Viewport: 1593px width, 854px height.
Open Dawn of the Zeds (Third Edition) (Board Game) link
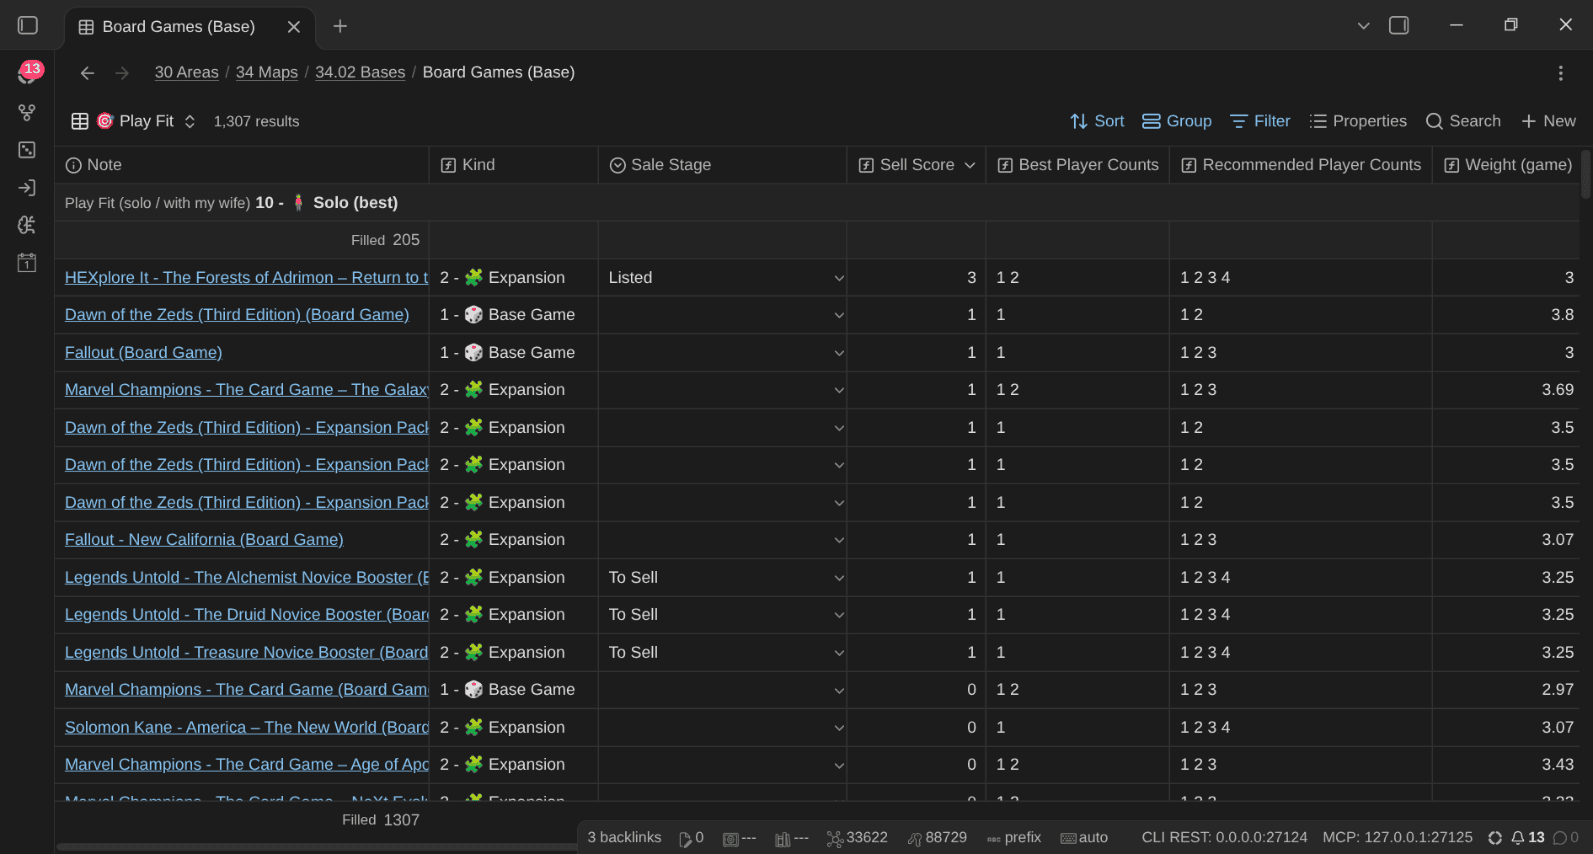237,315
